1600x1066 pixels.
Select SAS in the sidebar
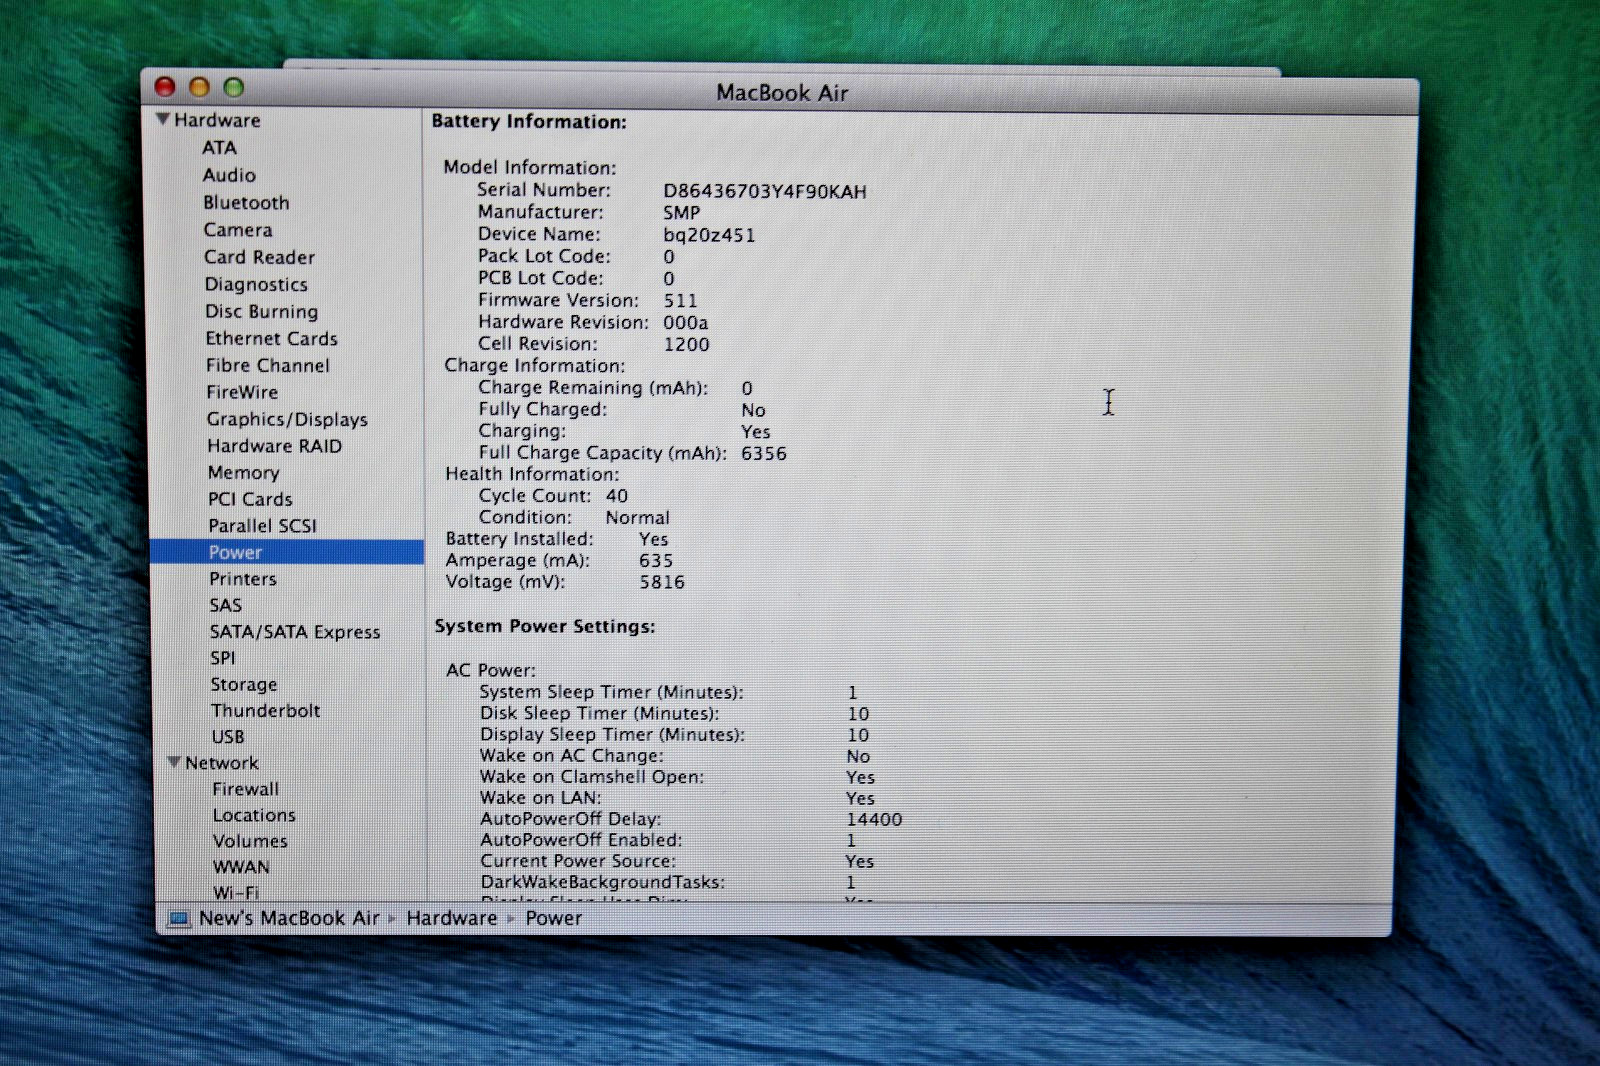226,605
